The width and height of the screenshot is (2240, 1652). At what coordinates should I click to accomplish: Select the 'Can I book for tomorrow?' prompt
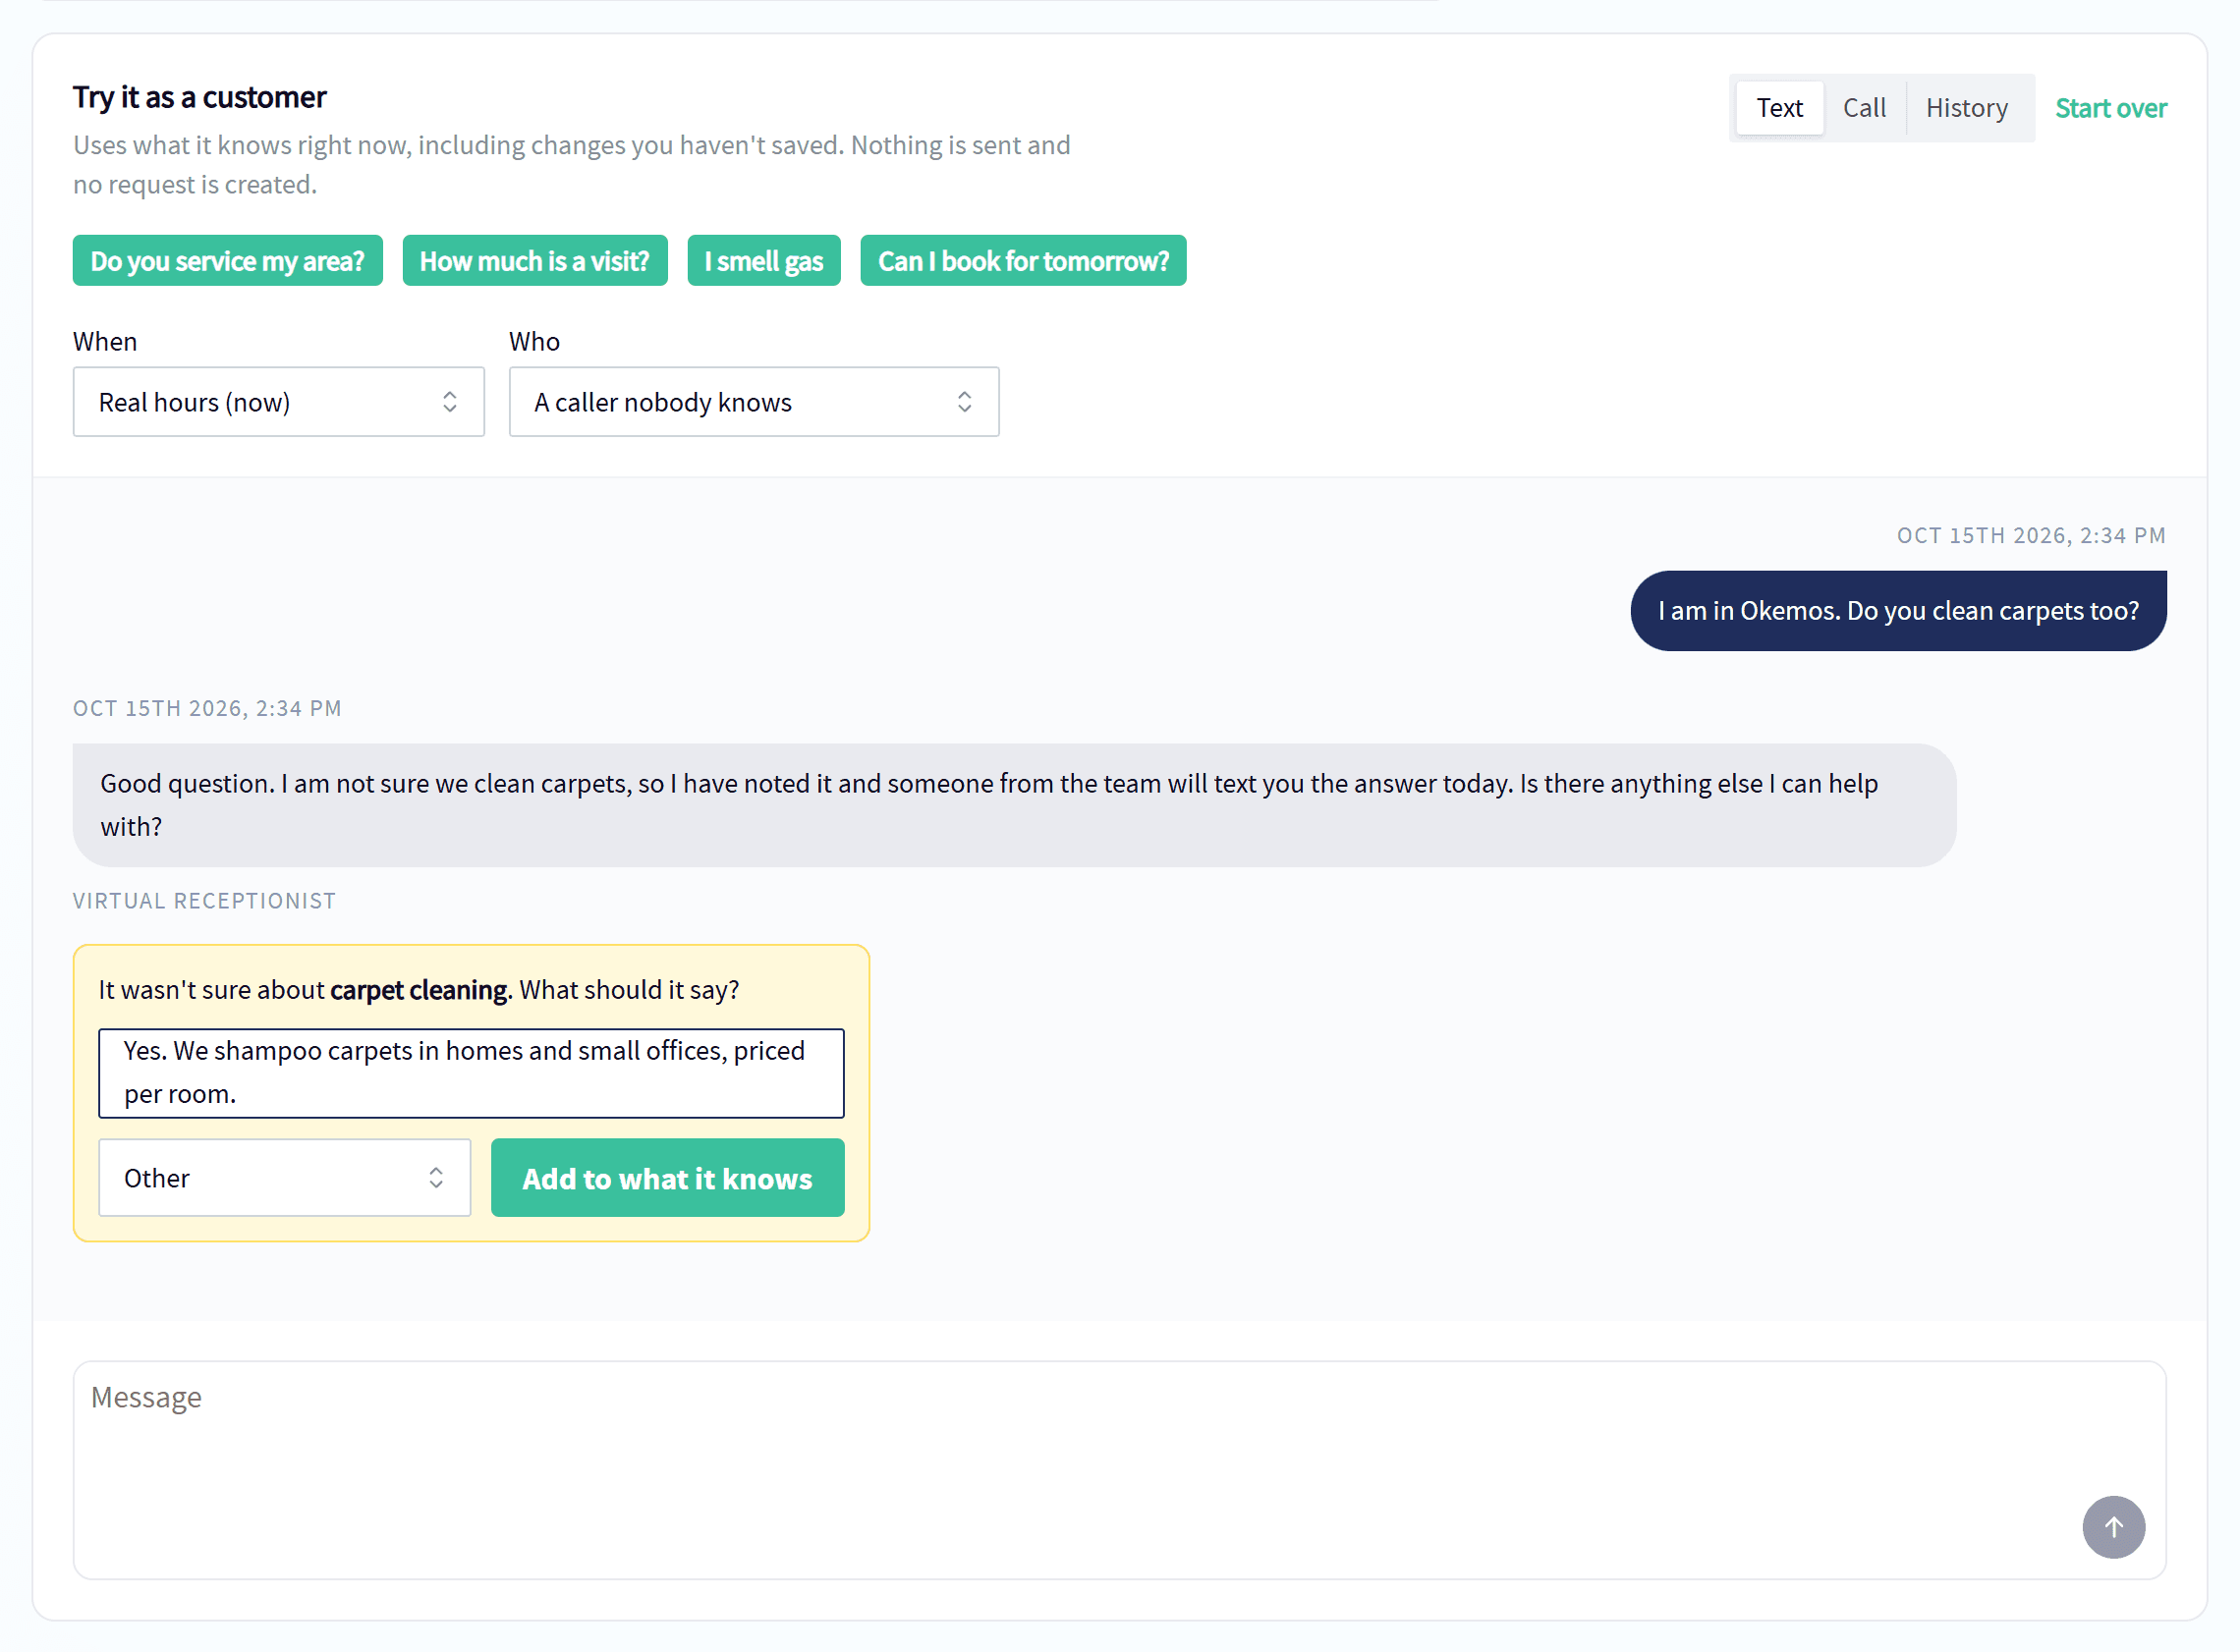1023,261
